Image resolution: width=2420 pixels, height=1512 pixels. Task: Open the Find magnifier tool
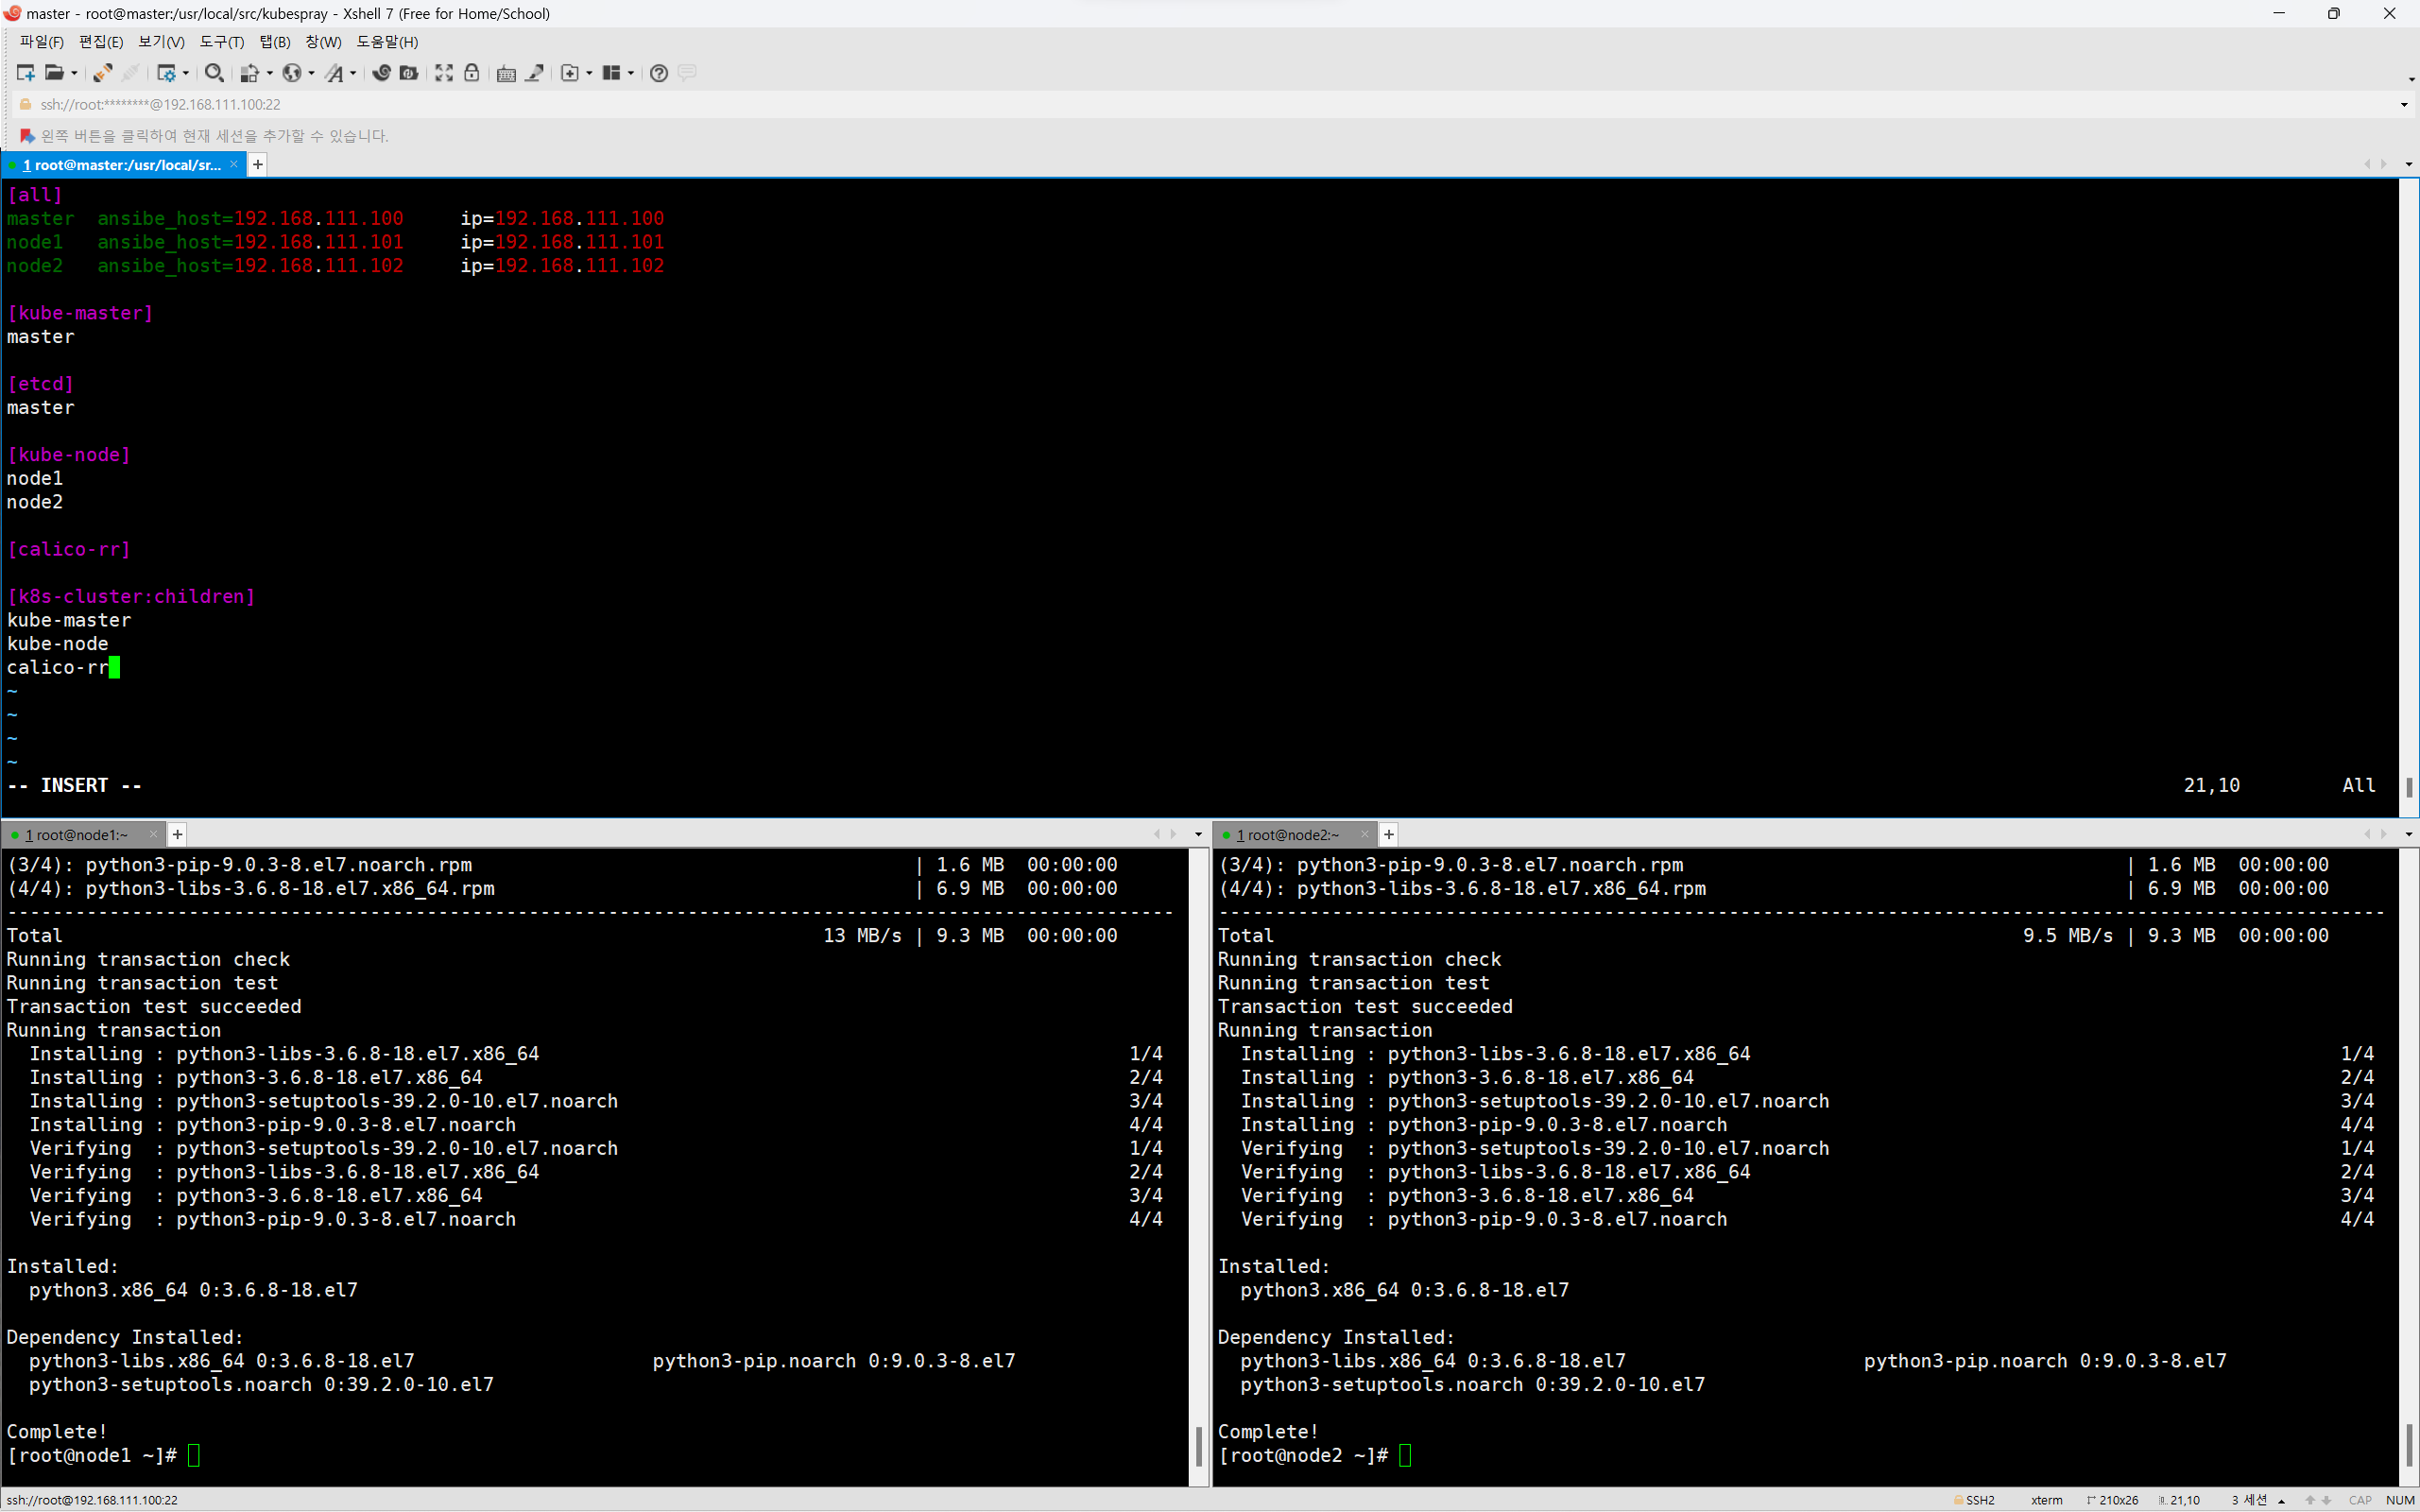click(x=213, y=73)
